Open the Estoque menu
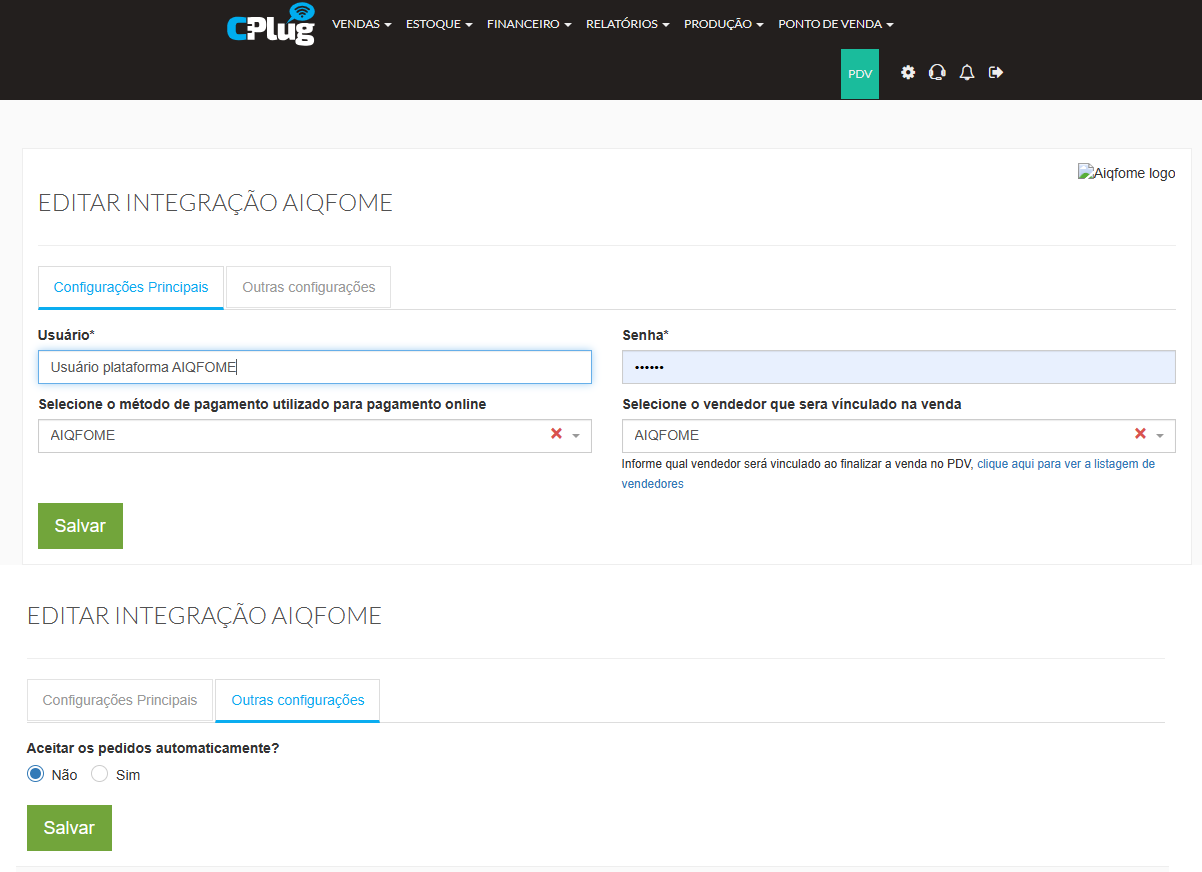 439,24
